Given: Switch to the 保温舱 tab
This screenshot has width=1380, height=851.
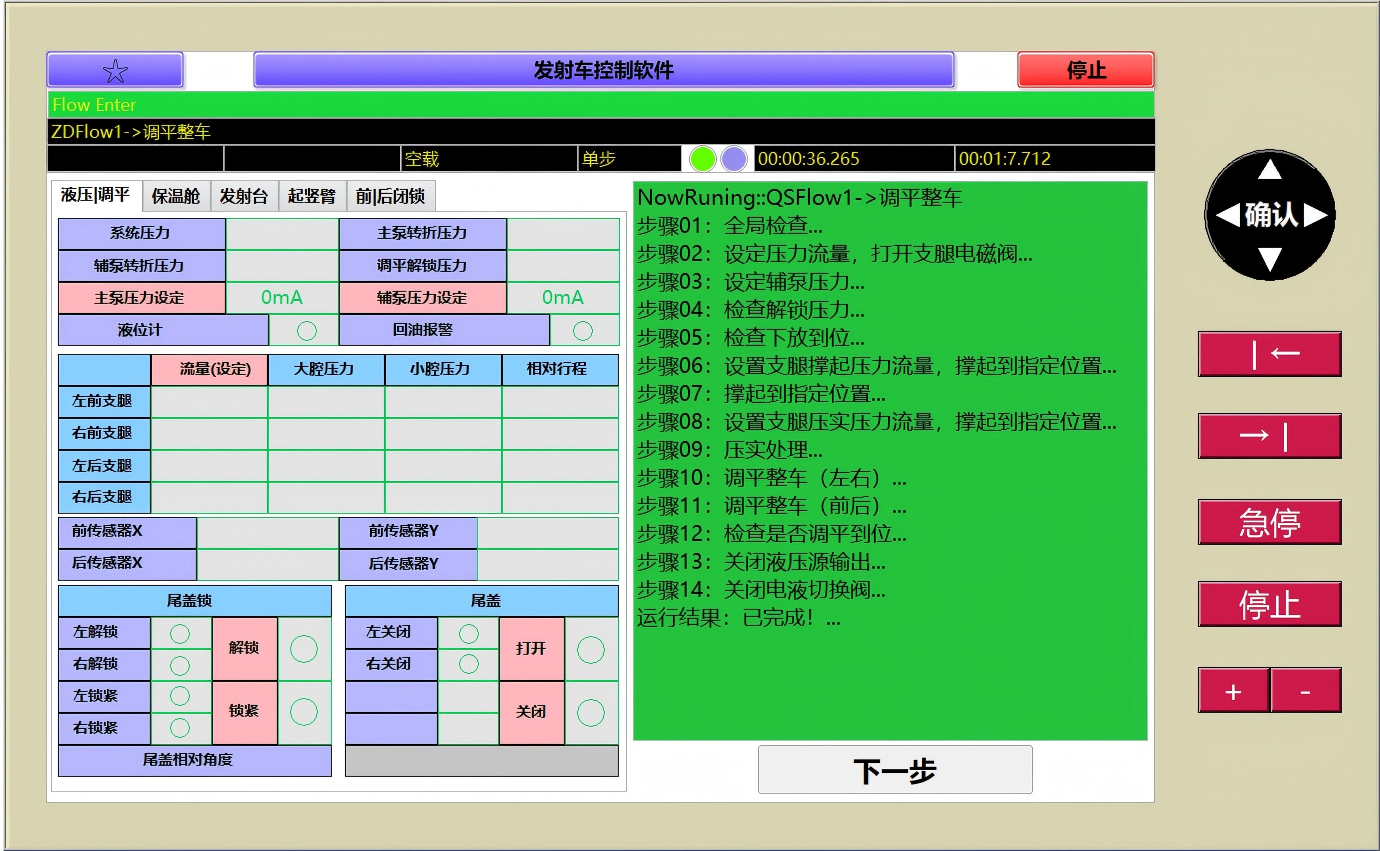Looking at the screenshot, I should click(176, 196).
